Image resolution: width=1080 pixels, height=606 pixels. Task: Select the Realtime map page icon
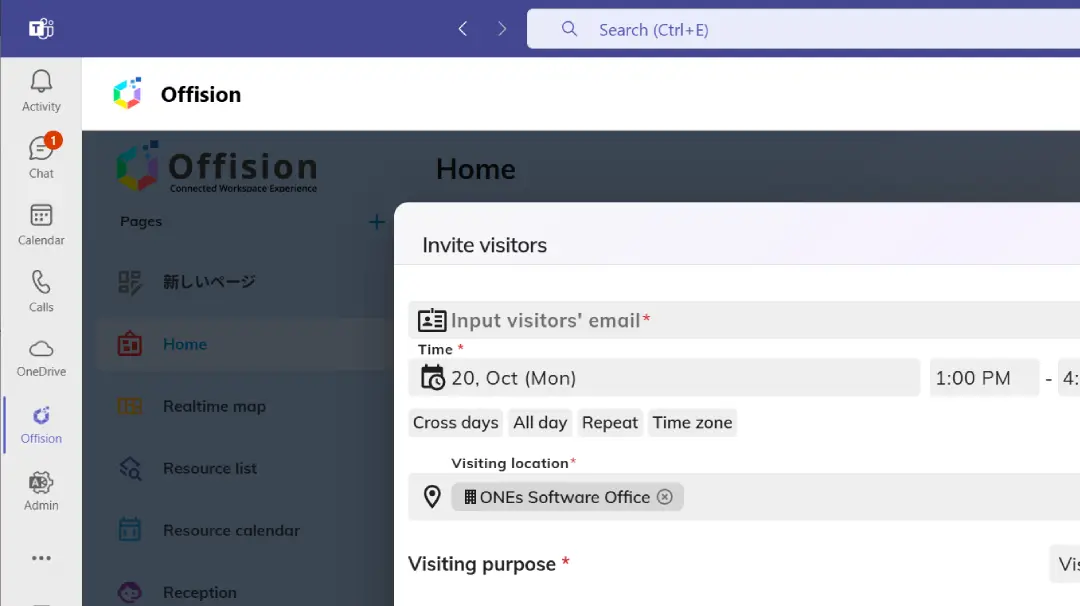tap(130, 406)
